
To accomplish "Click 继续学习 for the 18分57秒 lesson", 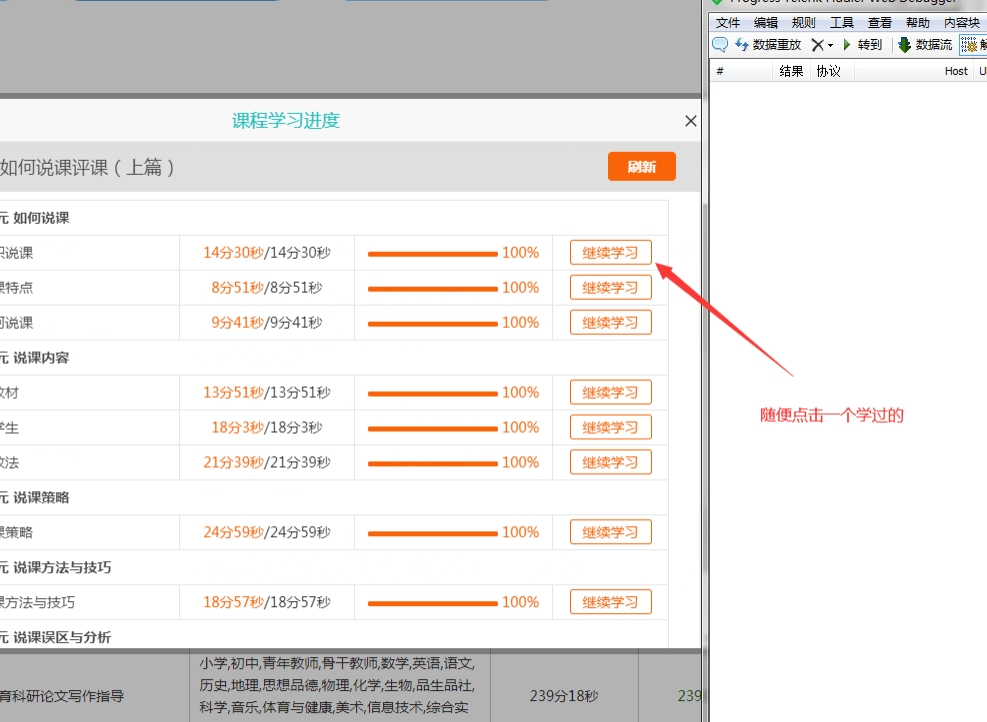I will coord(611,602).
